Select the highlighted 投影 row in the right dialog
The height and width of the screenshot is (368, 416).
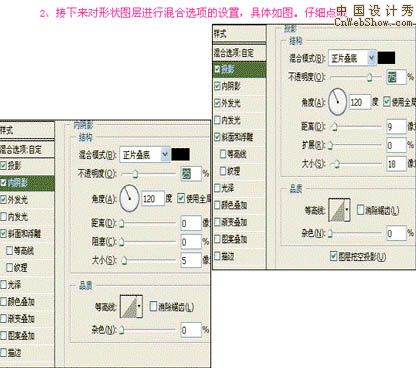pyautogui.click(x=239, y=69)
